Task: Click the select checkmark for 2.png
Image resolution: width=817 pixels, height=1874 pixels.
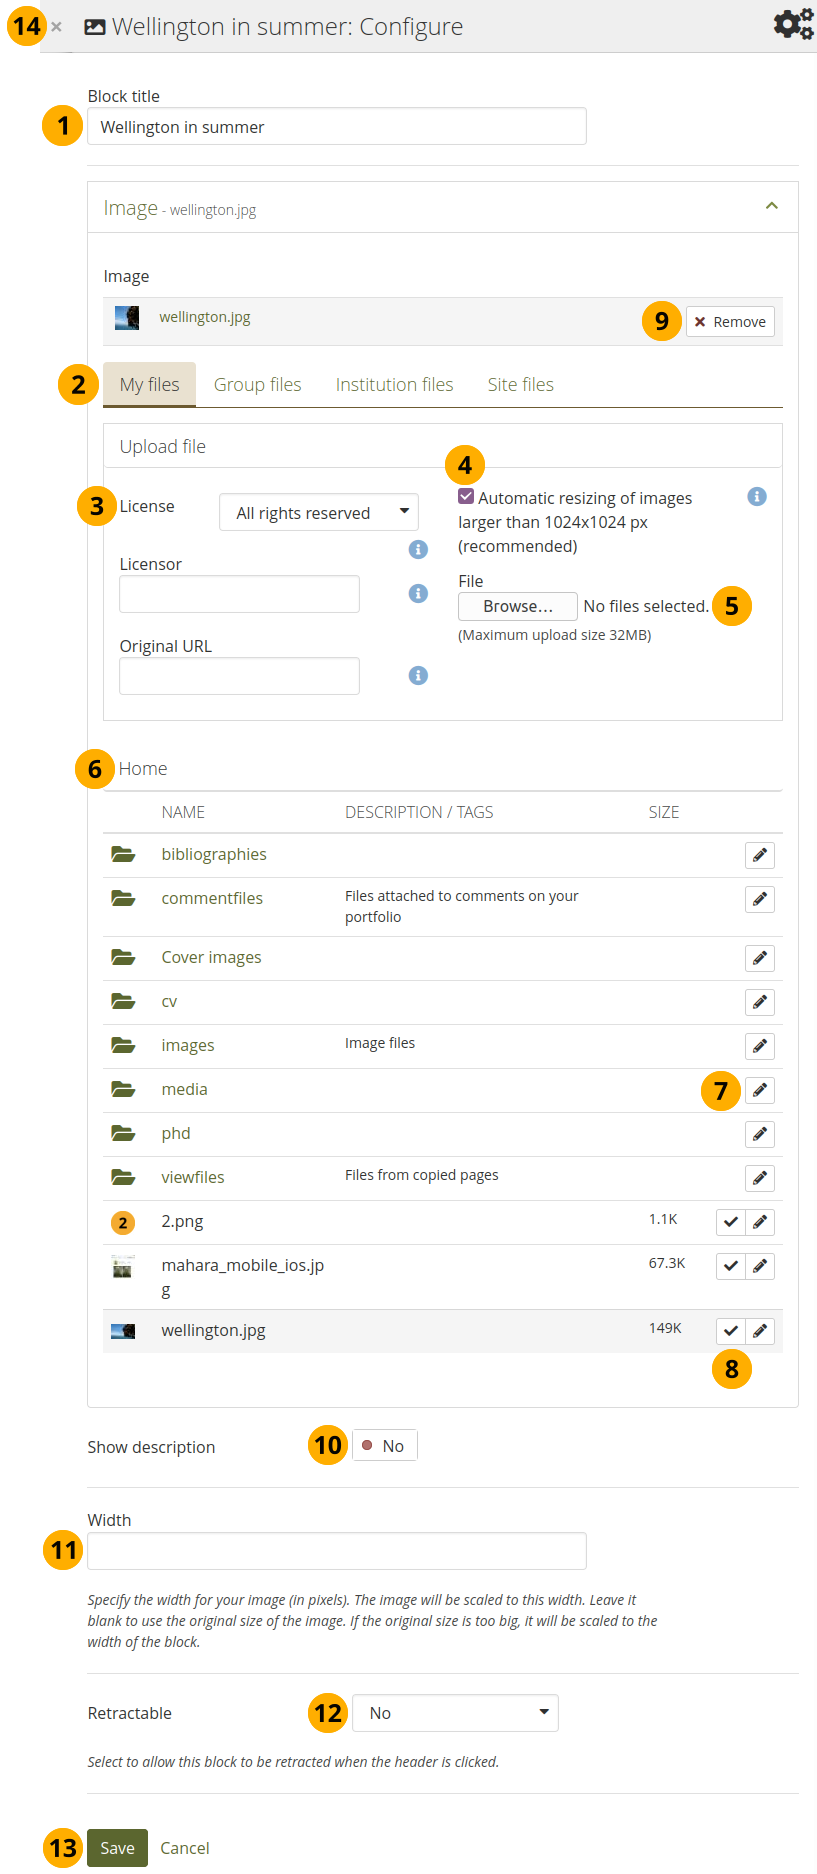Action: (731, 1222)
